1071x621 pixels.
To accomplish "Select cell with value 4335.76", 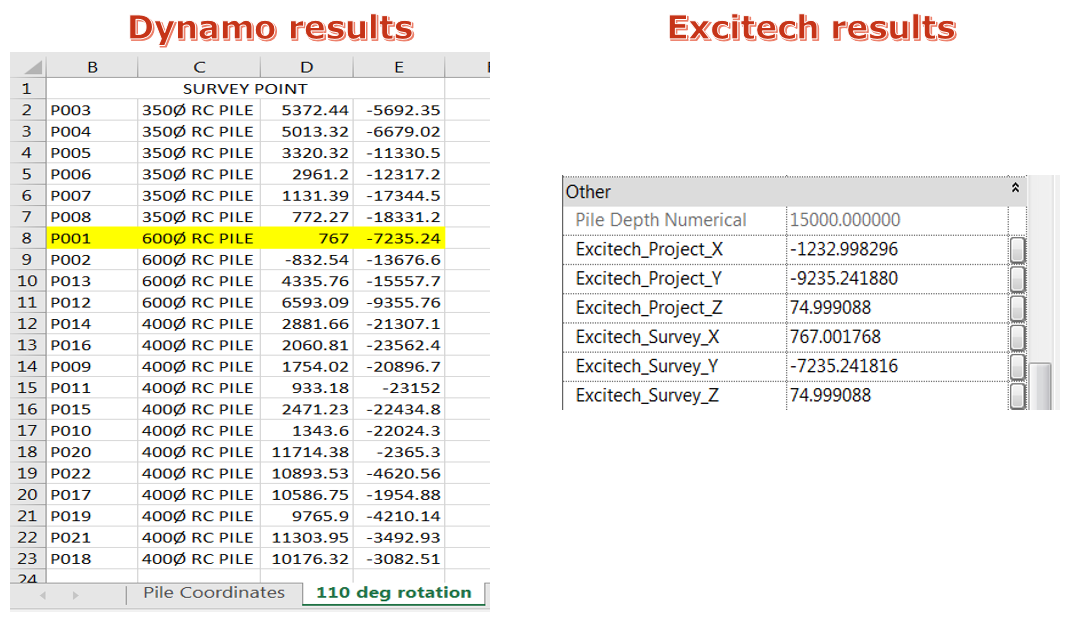I will coord(307,281).
